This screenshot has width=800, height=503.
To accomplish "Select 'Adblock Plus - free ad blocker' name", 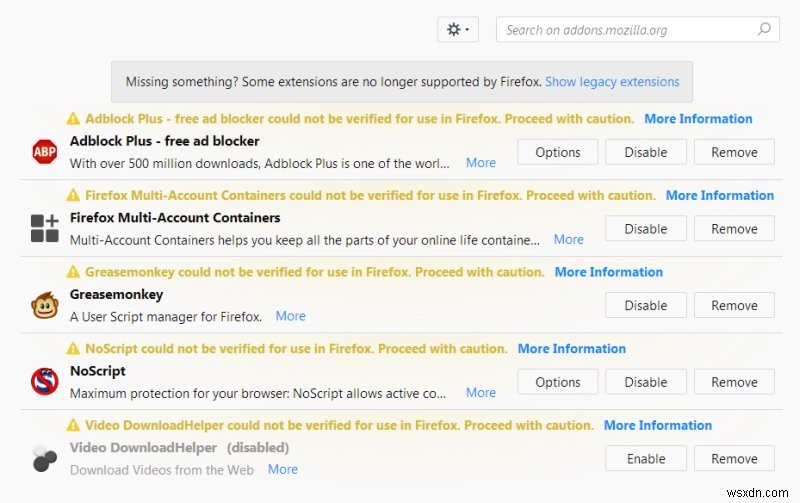I will point(164,141).
